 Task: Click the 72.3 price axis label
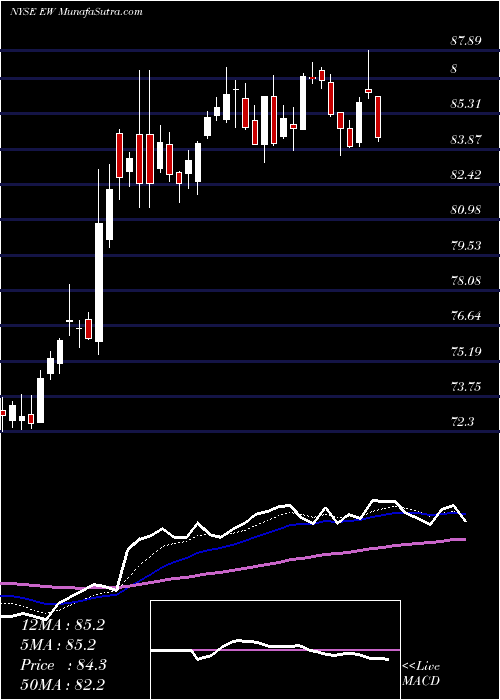tap(462, 422)
